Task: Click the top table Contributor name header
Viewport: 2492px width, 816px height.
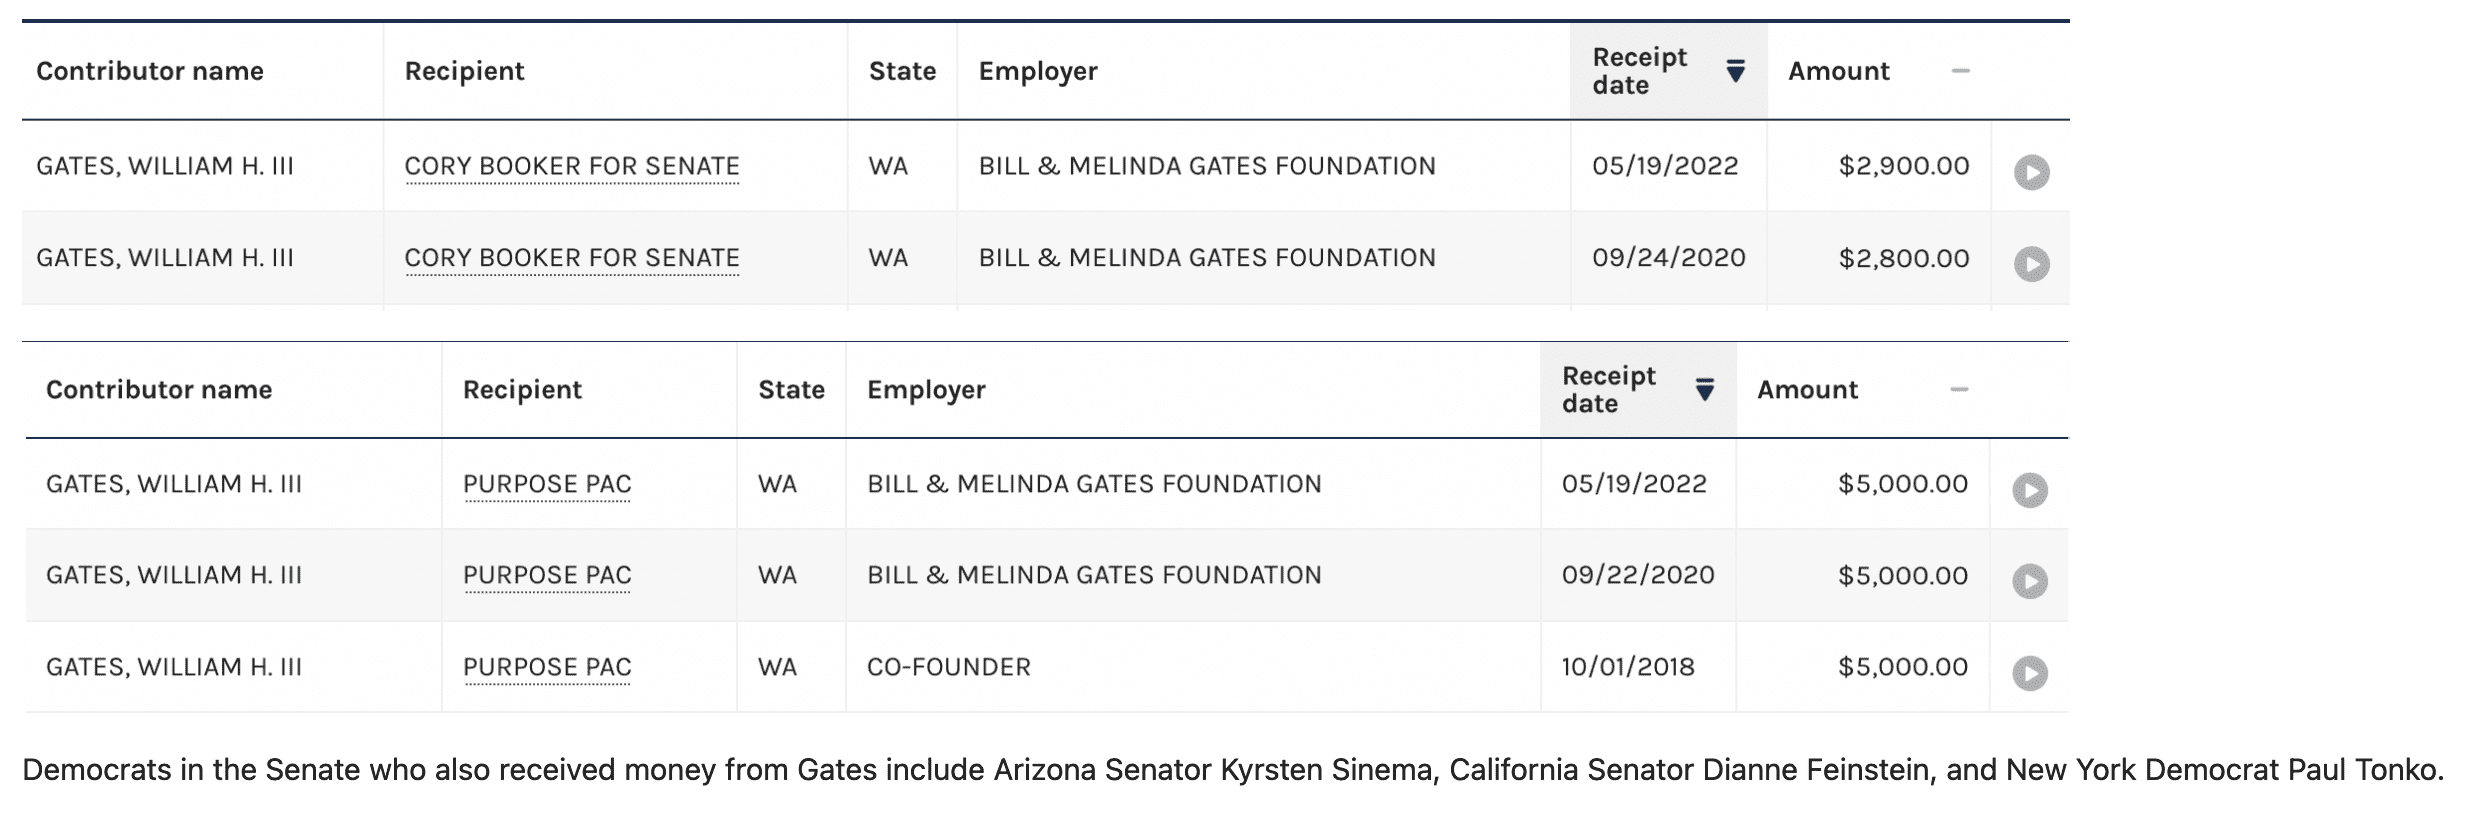Action: (x=150, y=71)
